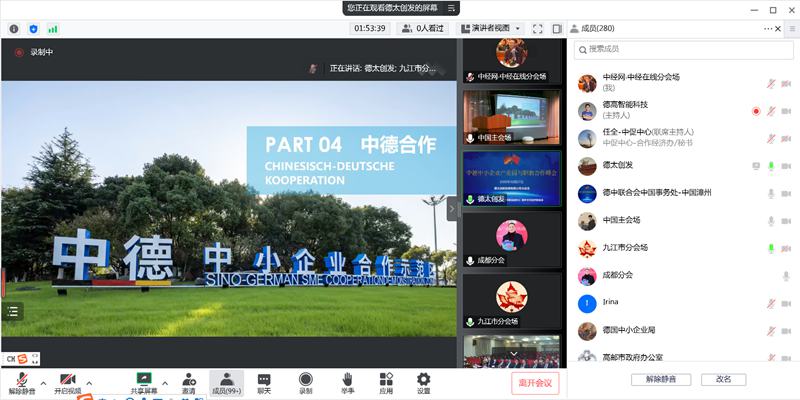Select 中国主会场 in members list

tap(684, 220)
